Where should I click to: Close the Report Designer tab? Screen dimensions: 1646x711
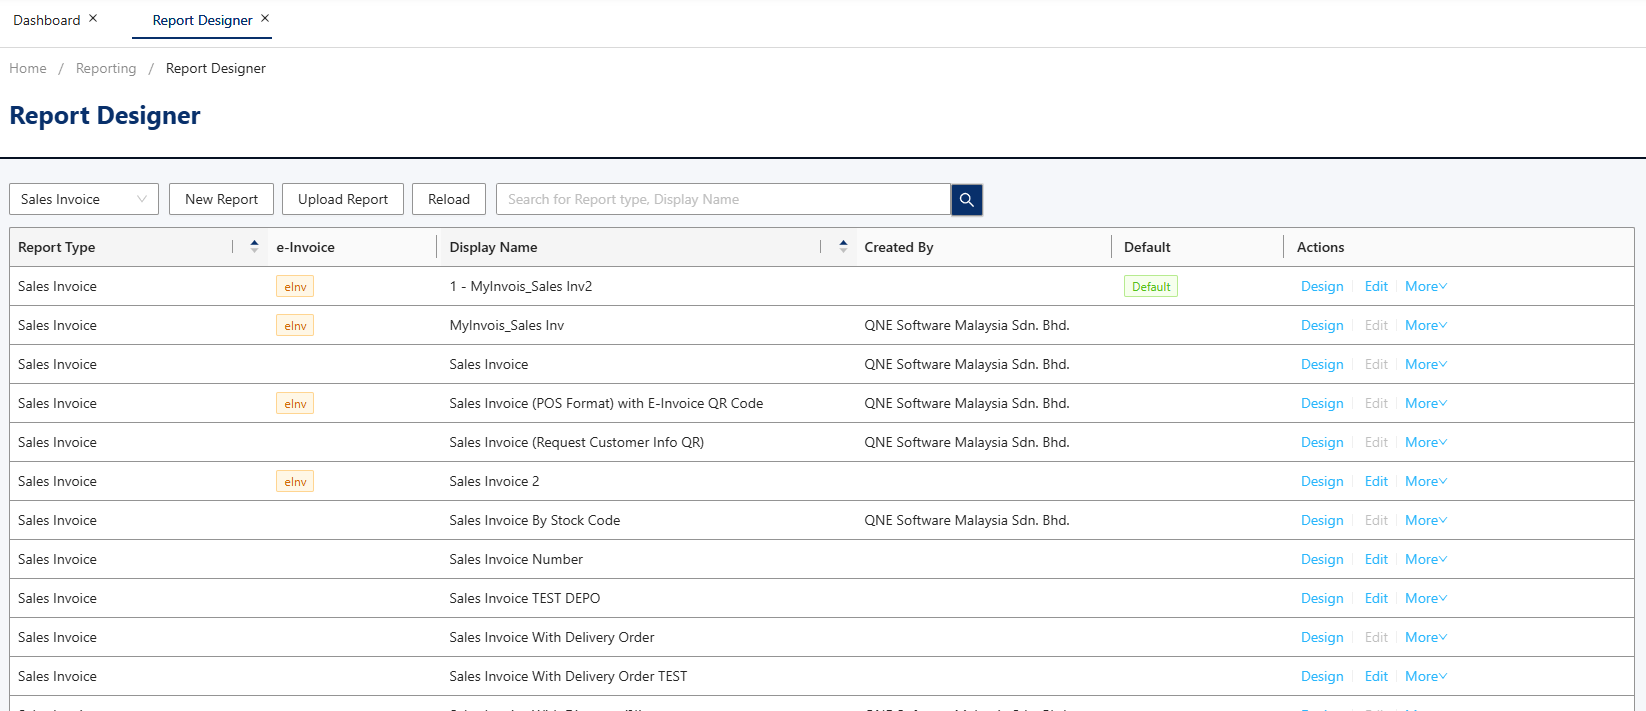[265, 18]
